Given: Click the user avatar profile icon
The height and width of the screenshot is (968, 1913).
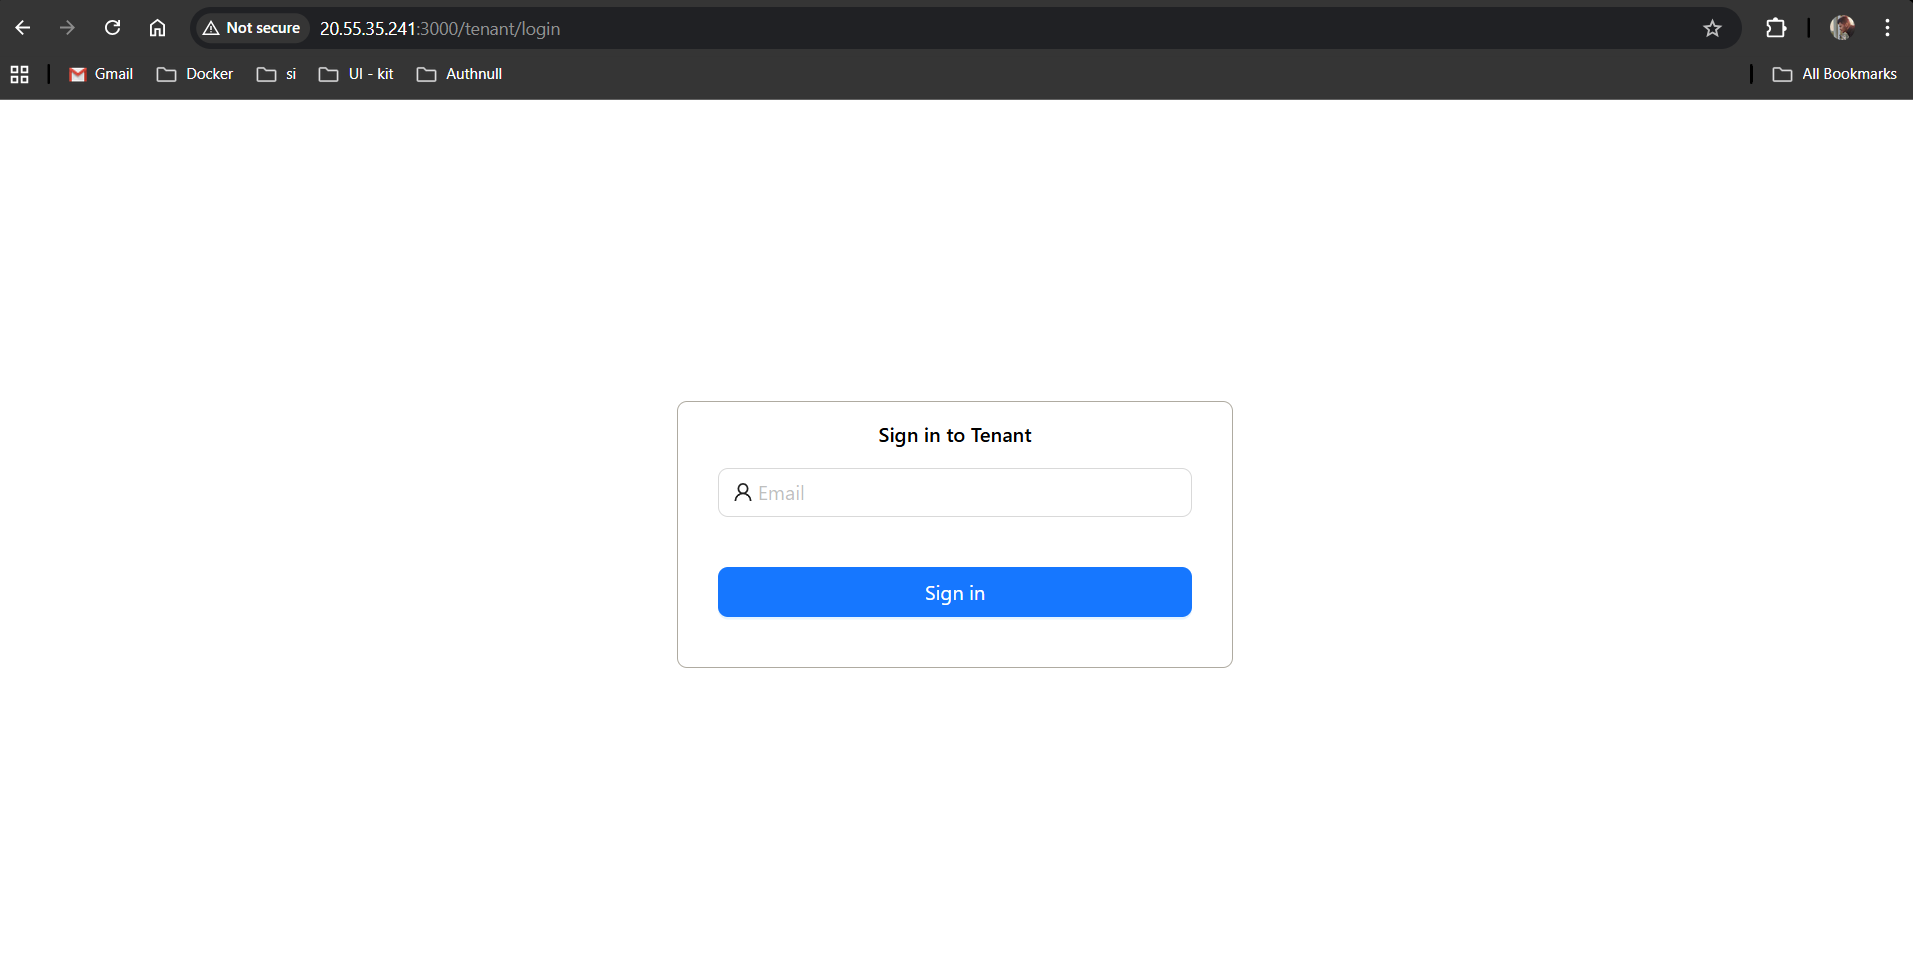Looking at the screenshot, I should click(x=1843, y=27).
